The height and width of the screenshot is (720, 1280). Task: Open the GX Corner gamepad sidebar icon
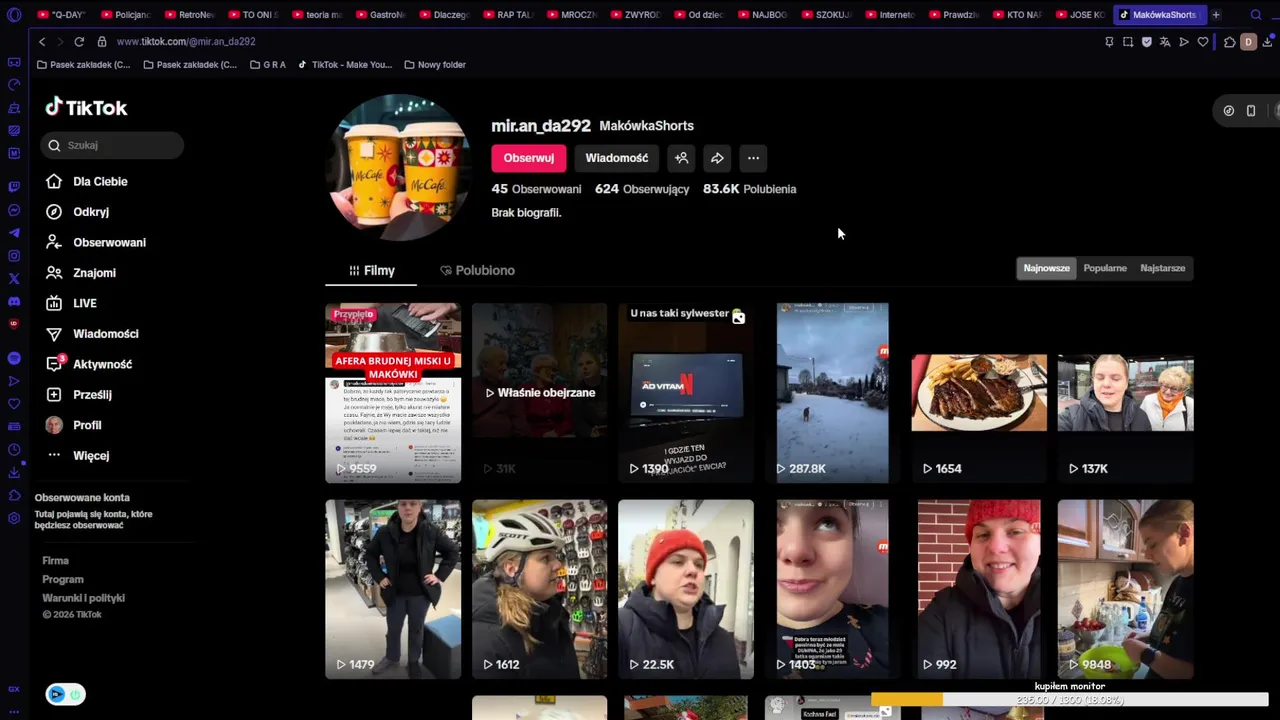click(x=14, y=62)
